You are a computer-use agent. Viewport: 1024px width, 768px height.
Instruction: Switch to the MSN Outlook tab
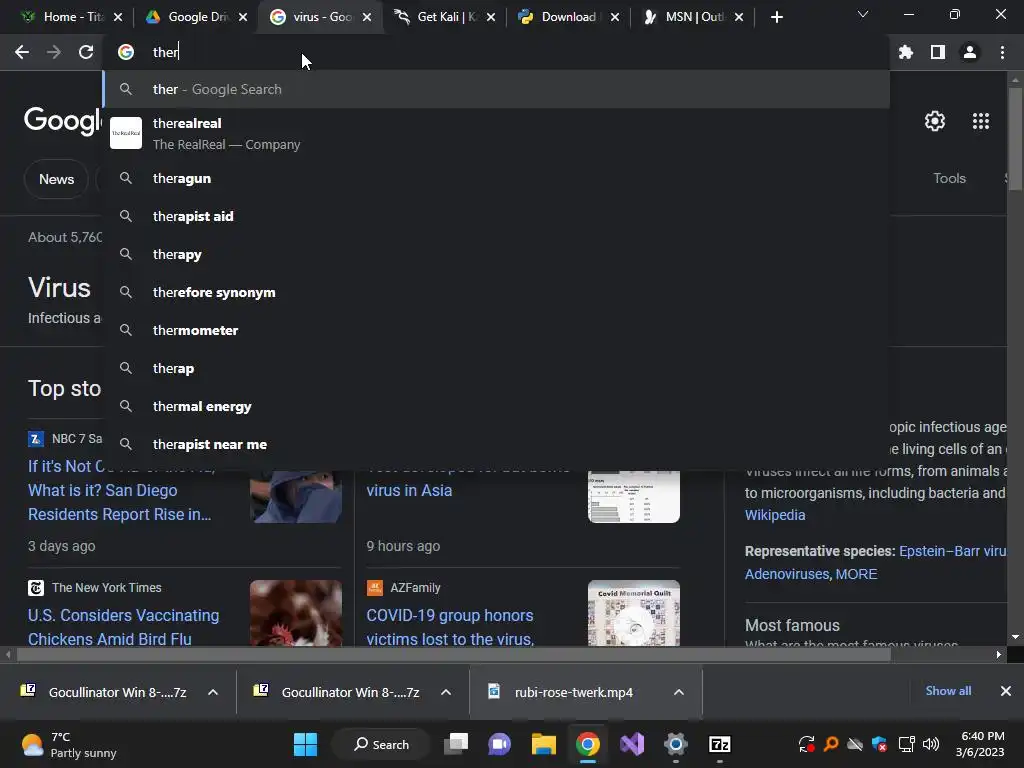[x=692, y=17]
